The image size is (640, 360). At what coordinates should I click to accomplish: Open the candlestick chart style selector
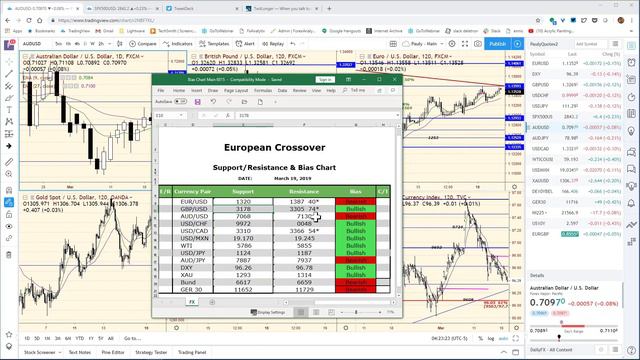click(120, 44)
